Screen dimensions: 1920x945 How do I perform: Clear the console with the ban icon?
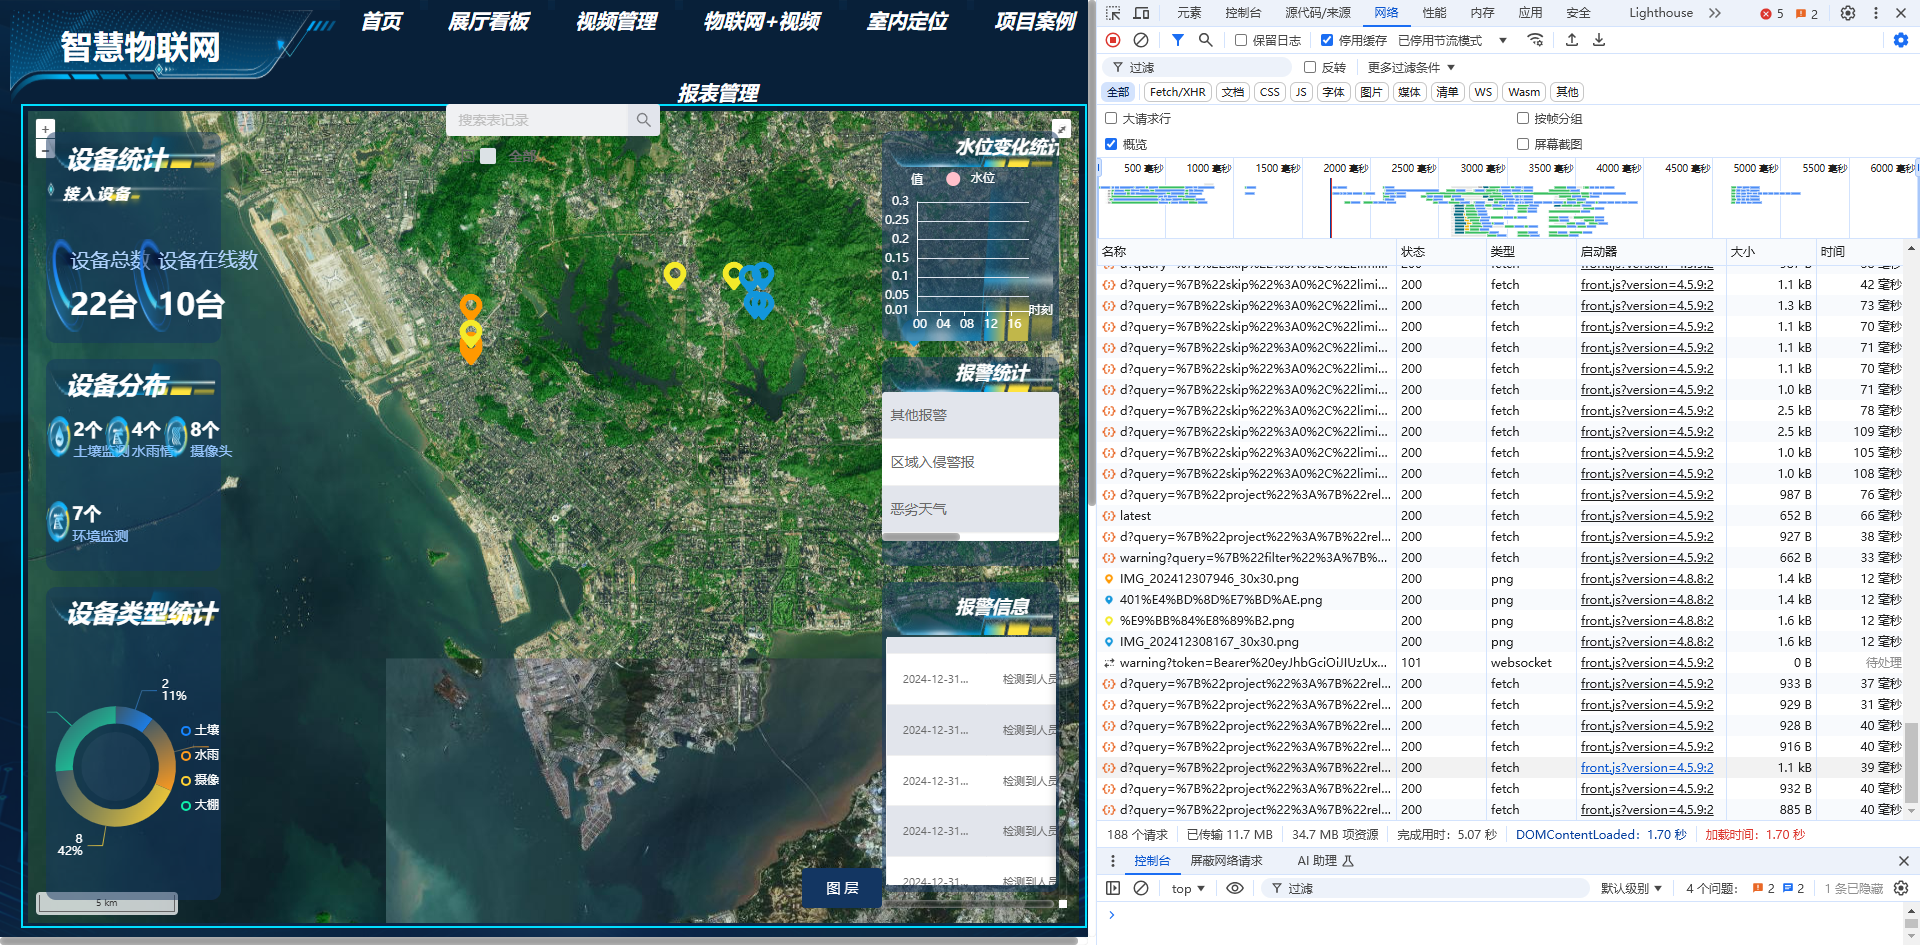[x=1141, y=888]
